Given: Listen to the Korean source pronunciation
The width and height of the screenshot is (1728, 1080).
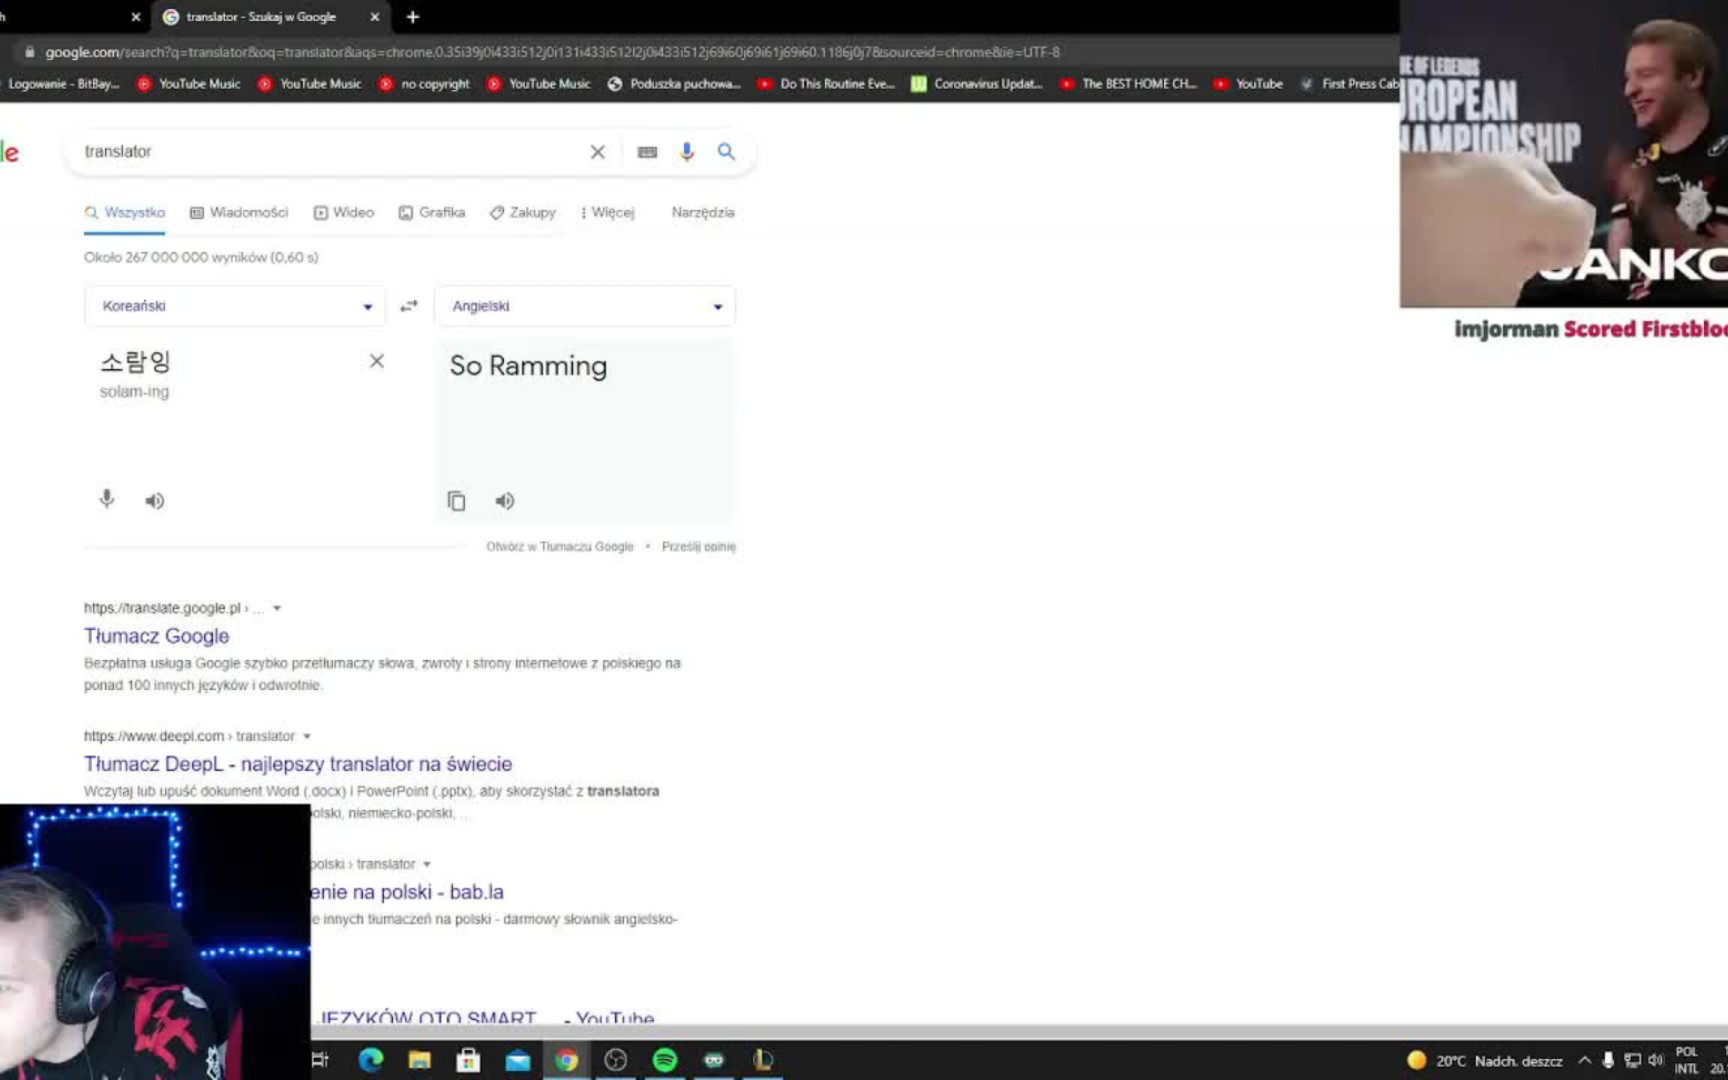Looking at the screenshot, I should pyautogui.click(x=154, y=501).
